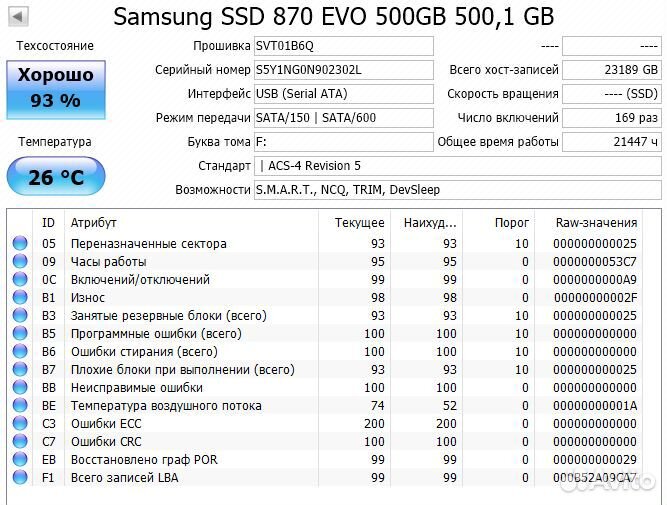Click status icon for Плохие блоки при выполнении
The image size is (667, 505).
point(20,369)
